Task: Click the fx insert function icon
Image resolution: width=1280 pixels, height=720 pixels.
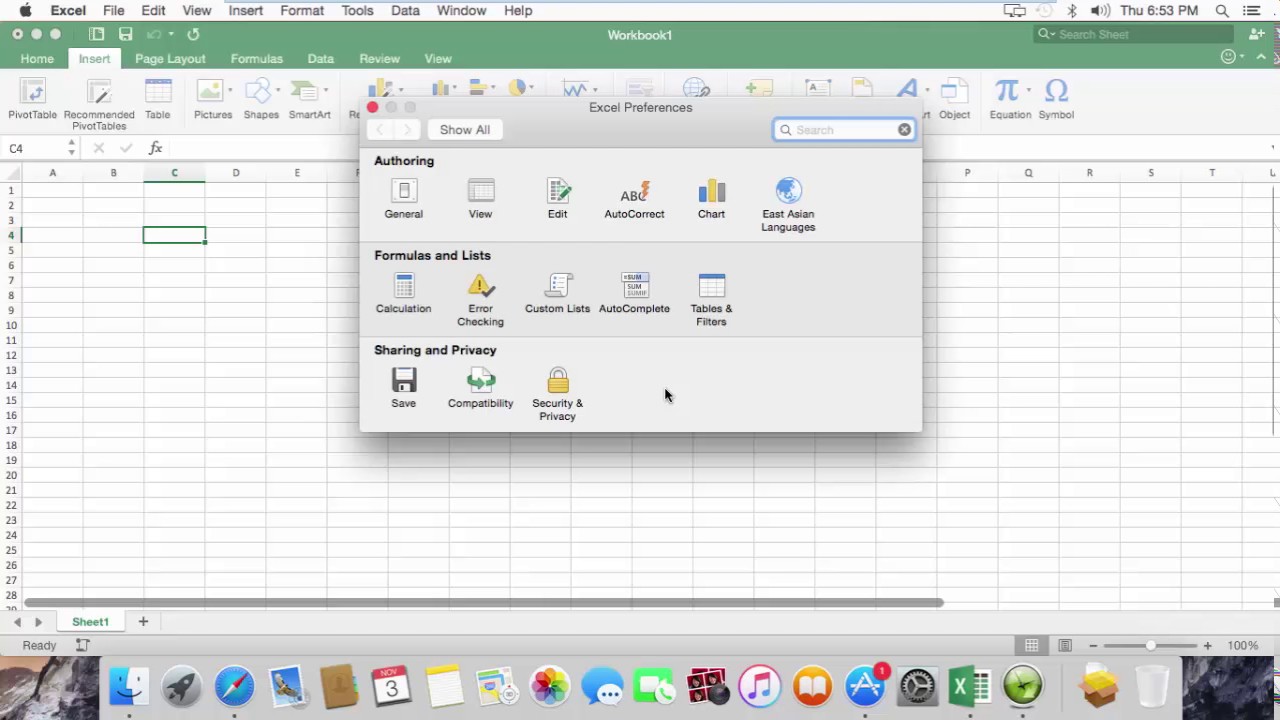Action: (155, 148)
